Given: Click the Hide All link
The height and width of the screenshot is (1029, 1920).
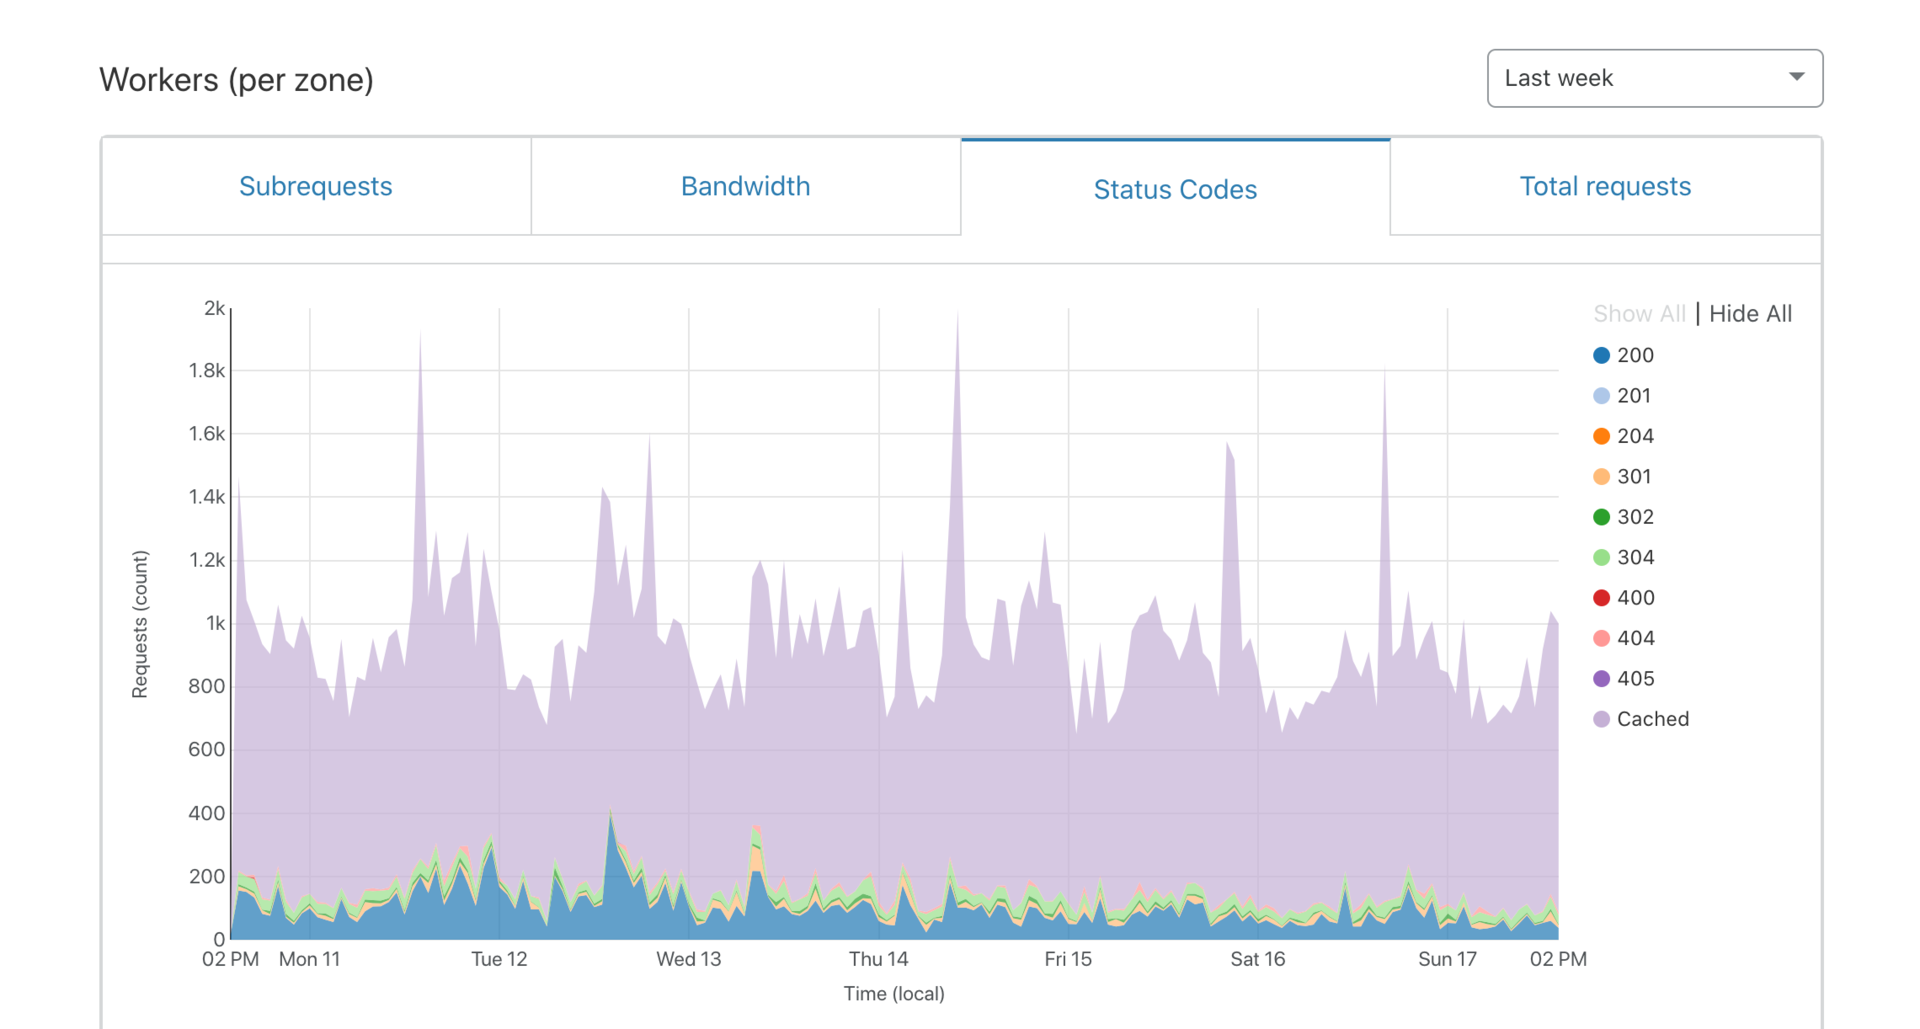Looking at the screenshot, I should tap(1750, 313).
